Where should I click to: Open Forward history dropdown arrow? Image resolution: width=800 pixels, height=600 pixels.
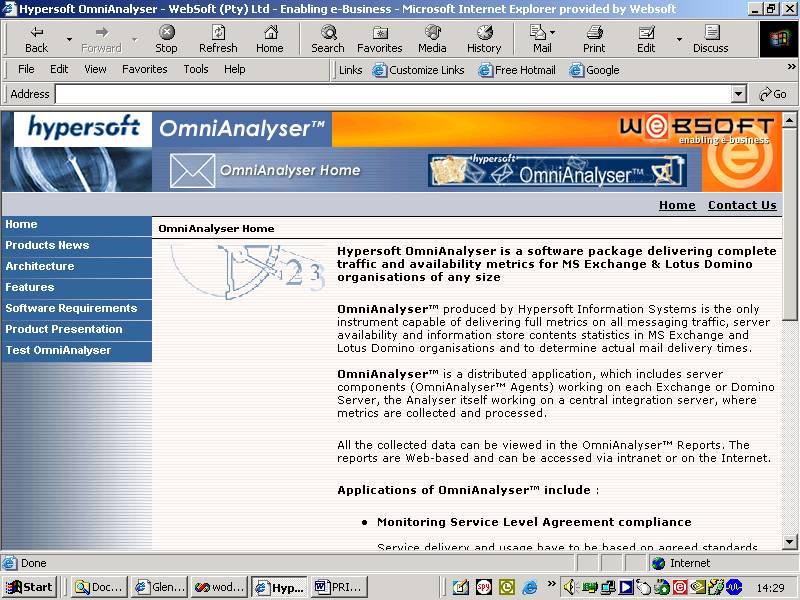(x=135, y=39)
